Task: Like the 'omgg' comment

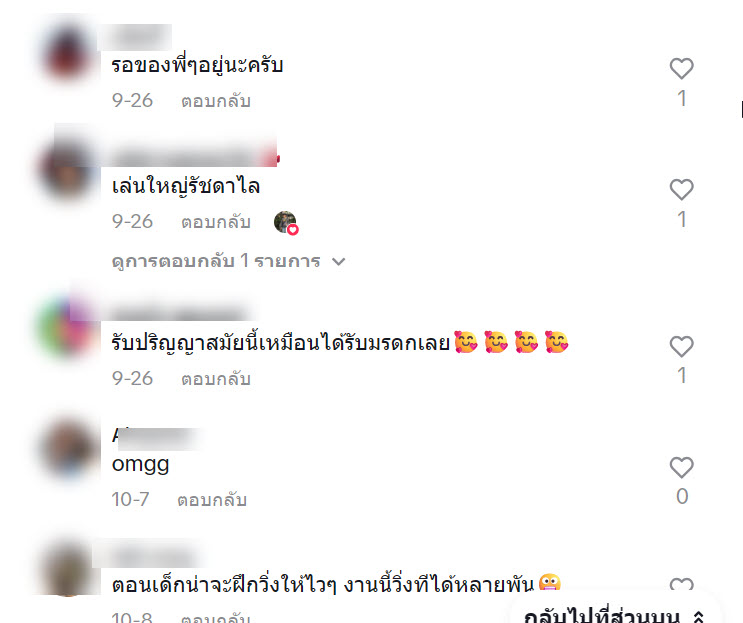Action: [x=681, y=468]
